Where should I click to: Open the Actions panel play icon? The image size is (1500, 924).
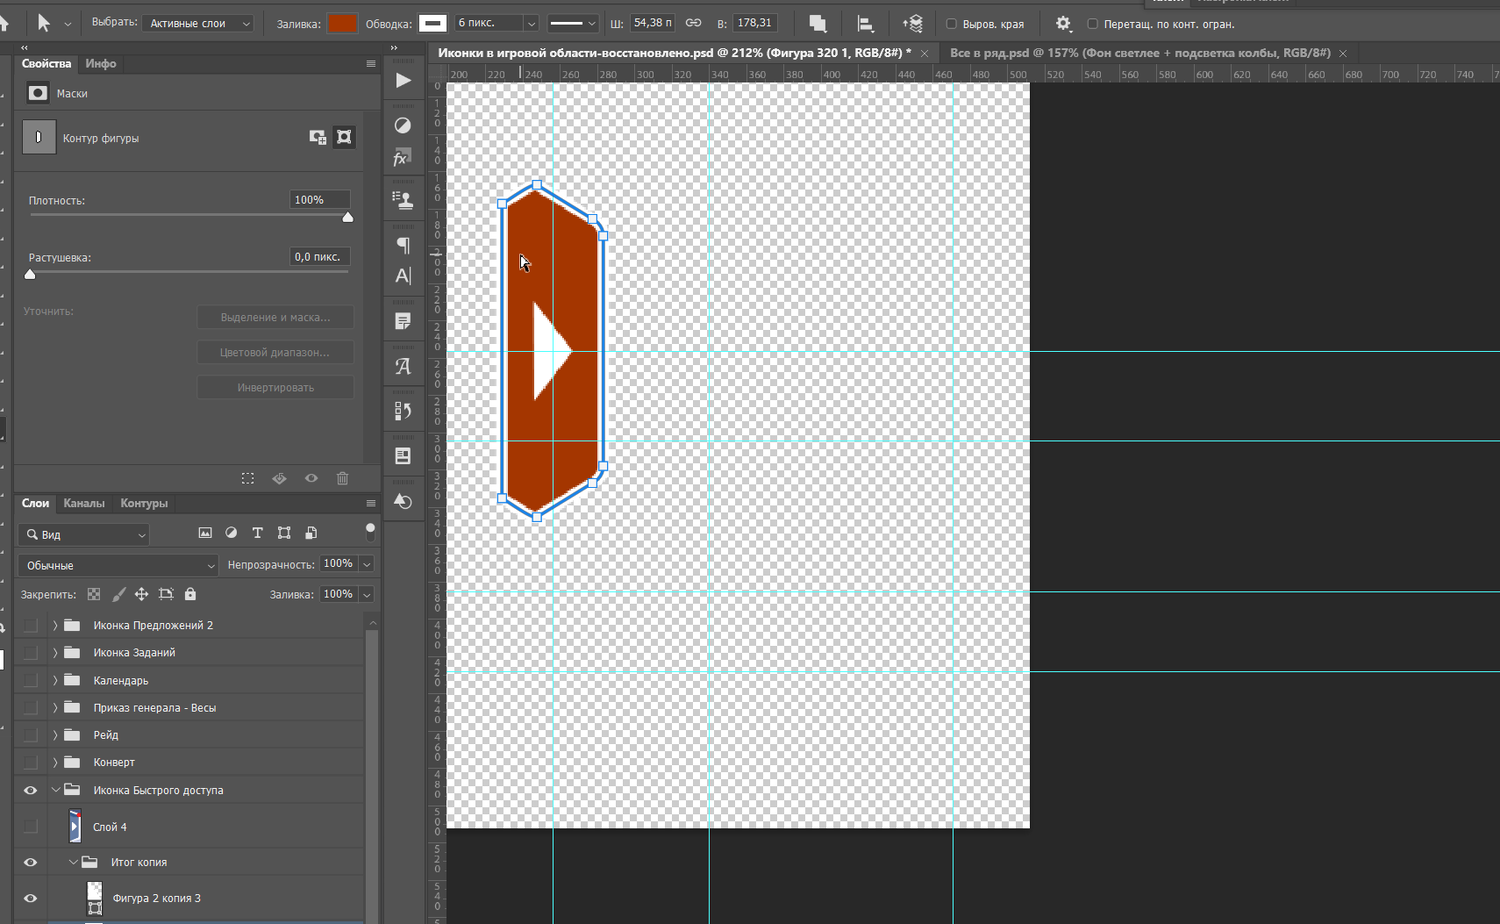pos(403,81)
